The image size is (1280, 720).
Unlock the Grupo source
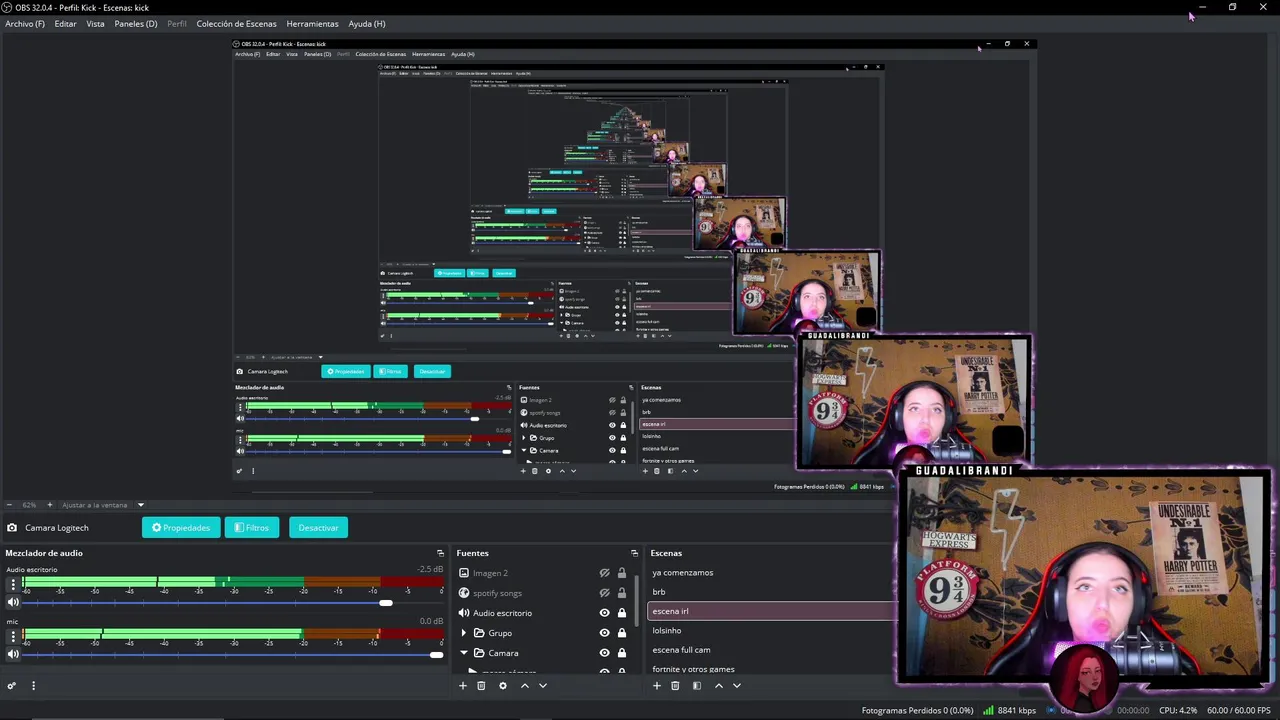[x=621, y=633]
